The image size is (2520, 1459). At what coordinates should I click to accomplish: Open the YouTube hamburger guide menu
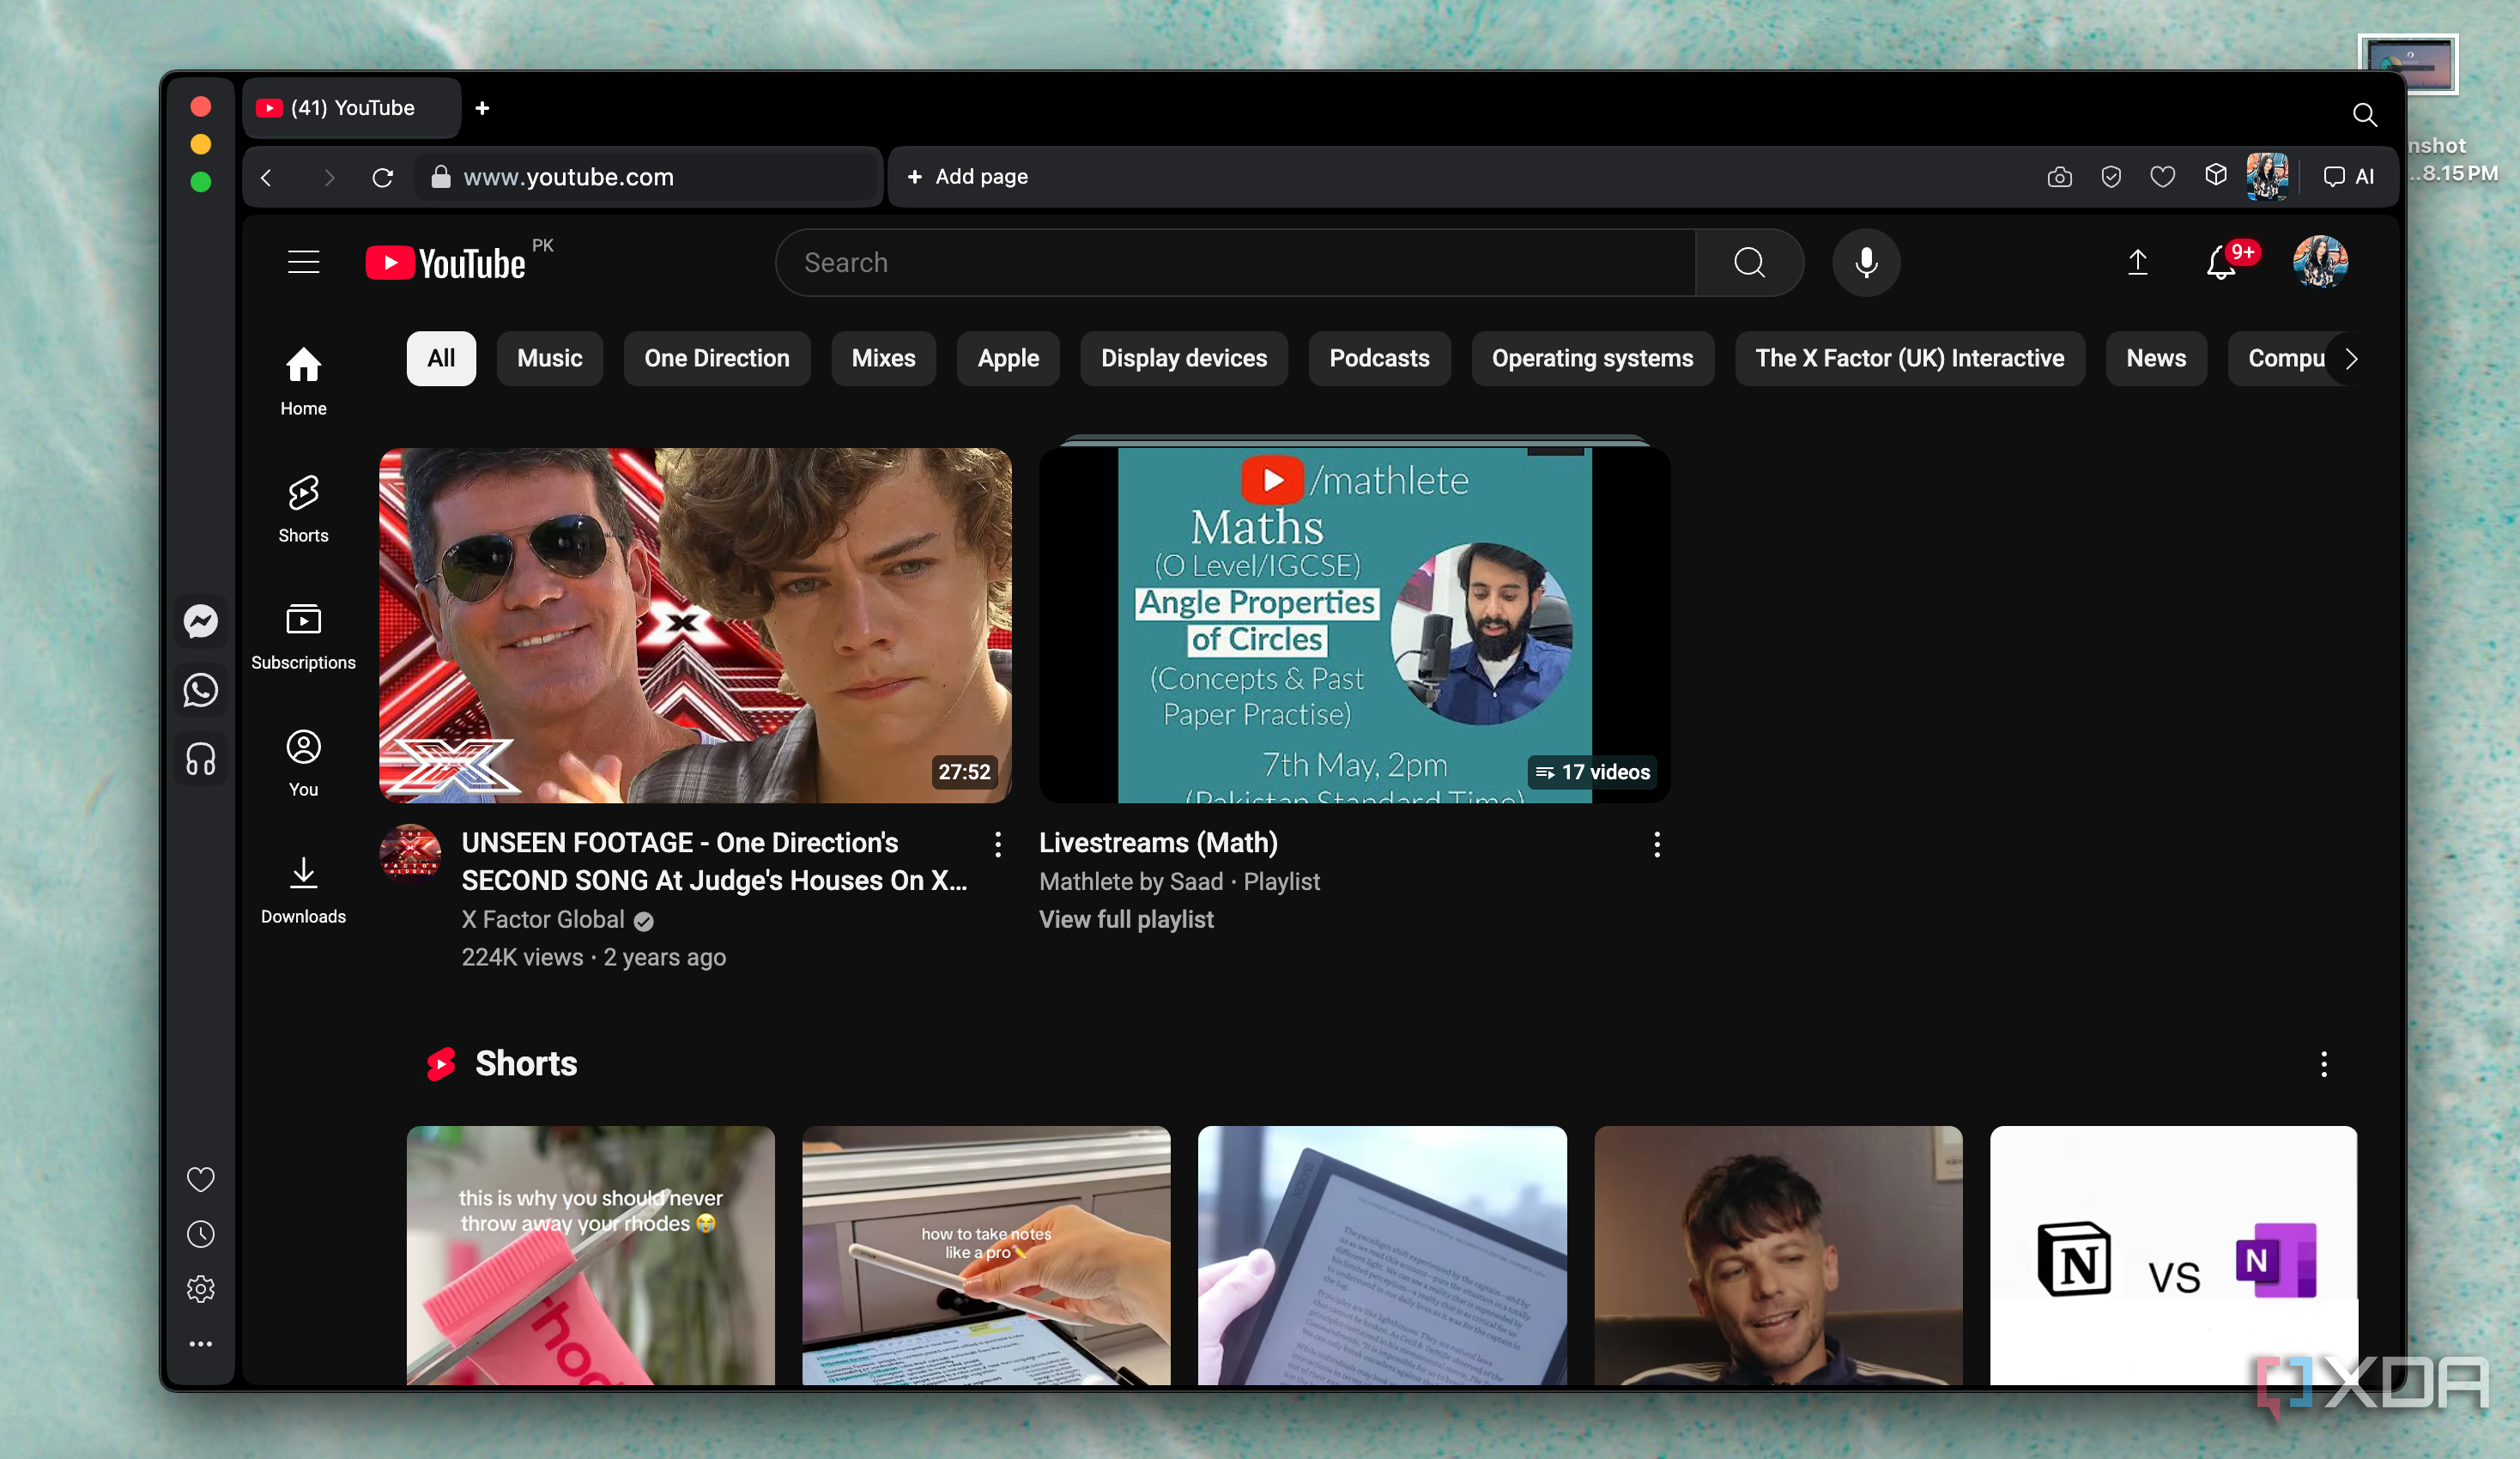coord(303,262)
